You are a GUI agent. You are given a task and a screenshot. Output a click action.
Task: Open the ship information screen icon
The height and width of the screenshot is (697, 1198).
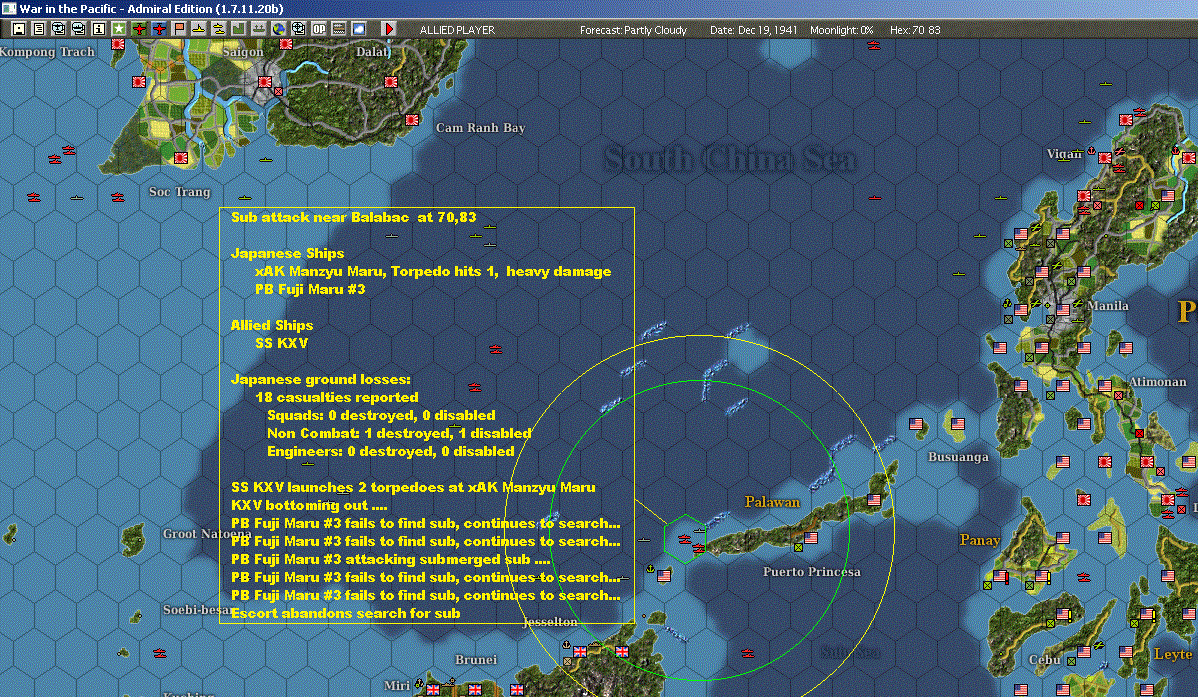pyautogui.click(x=79, y=29)
